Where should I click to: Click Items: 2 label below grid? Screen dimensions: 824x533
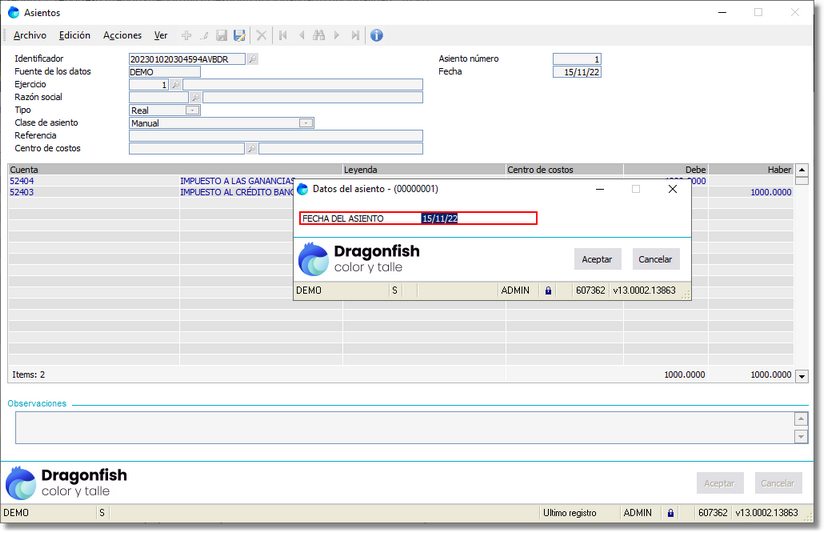28,375
